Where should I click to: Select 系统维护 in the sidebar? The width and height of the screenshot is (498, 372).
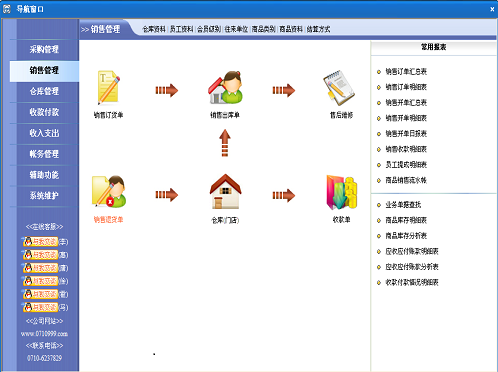pyautogui.click(x=44, y=196)
